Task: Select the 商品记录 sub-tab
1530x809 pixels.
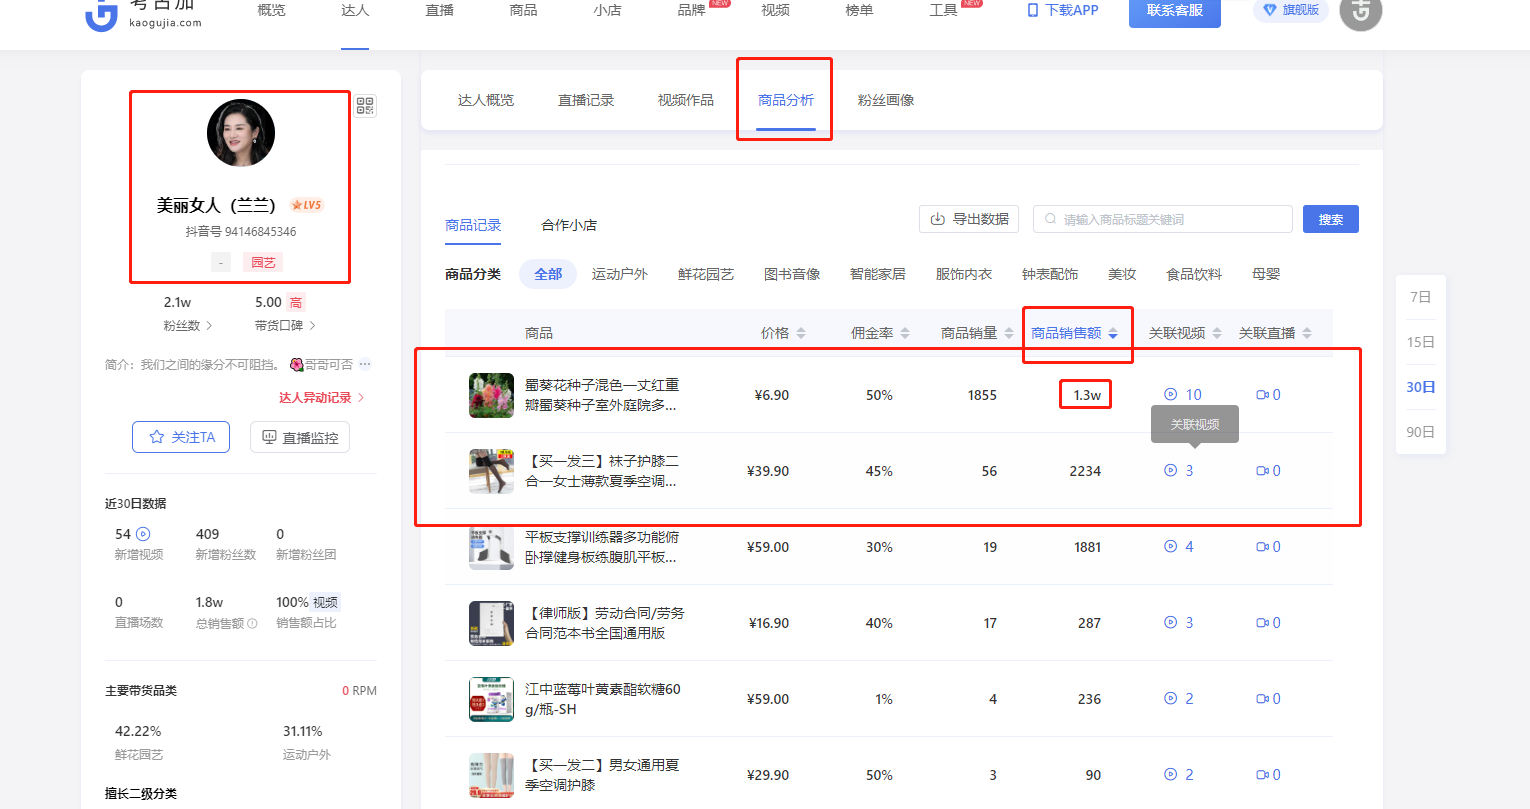Action: 473,225
